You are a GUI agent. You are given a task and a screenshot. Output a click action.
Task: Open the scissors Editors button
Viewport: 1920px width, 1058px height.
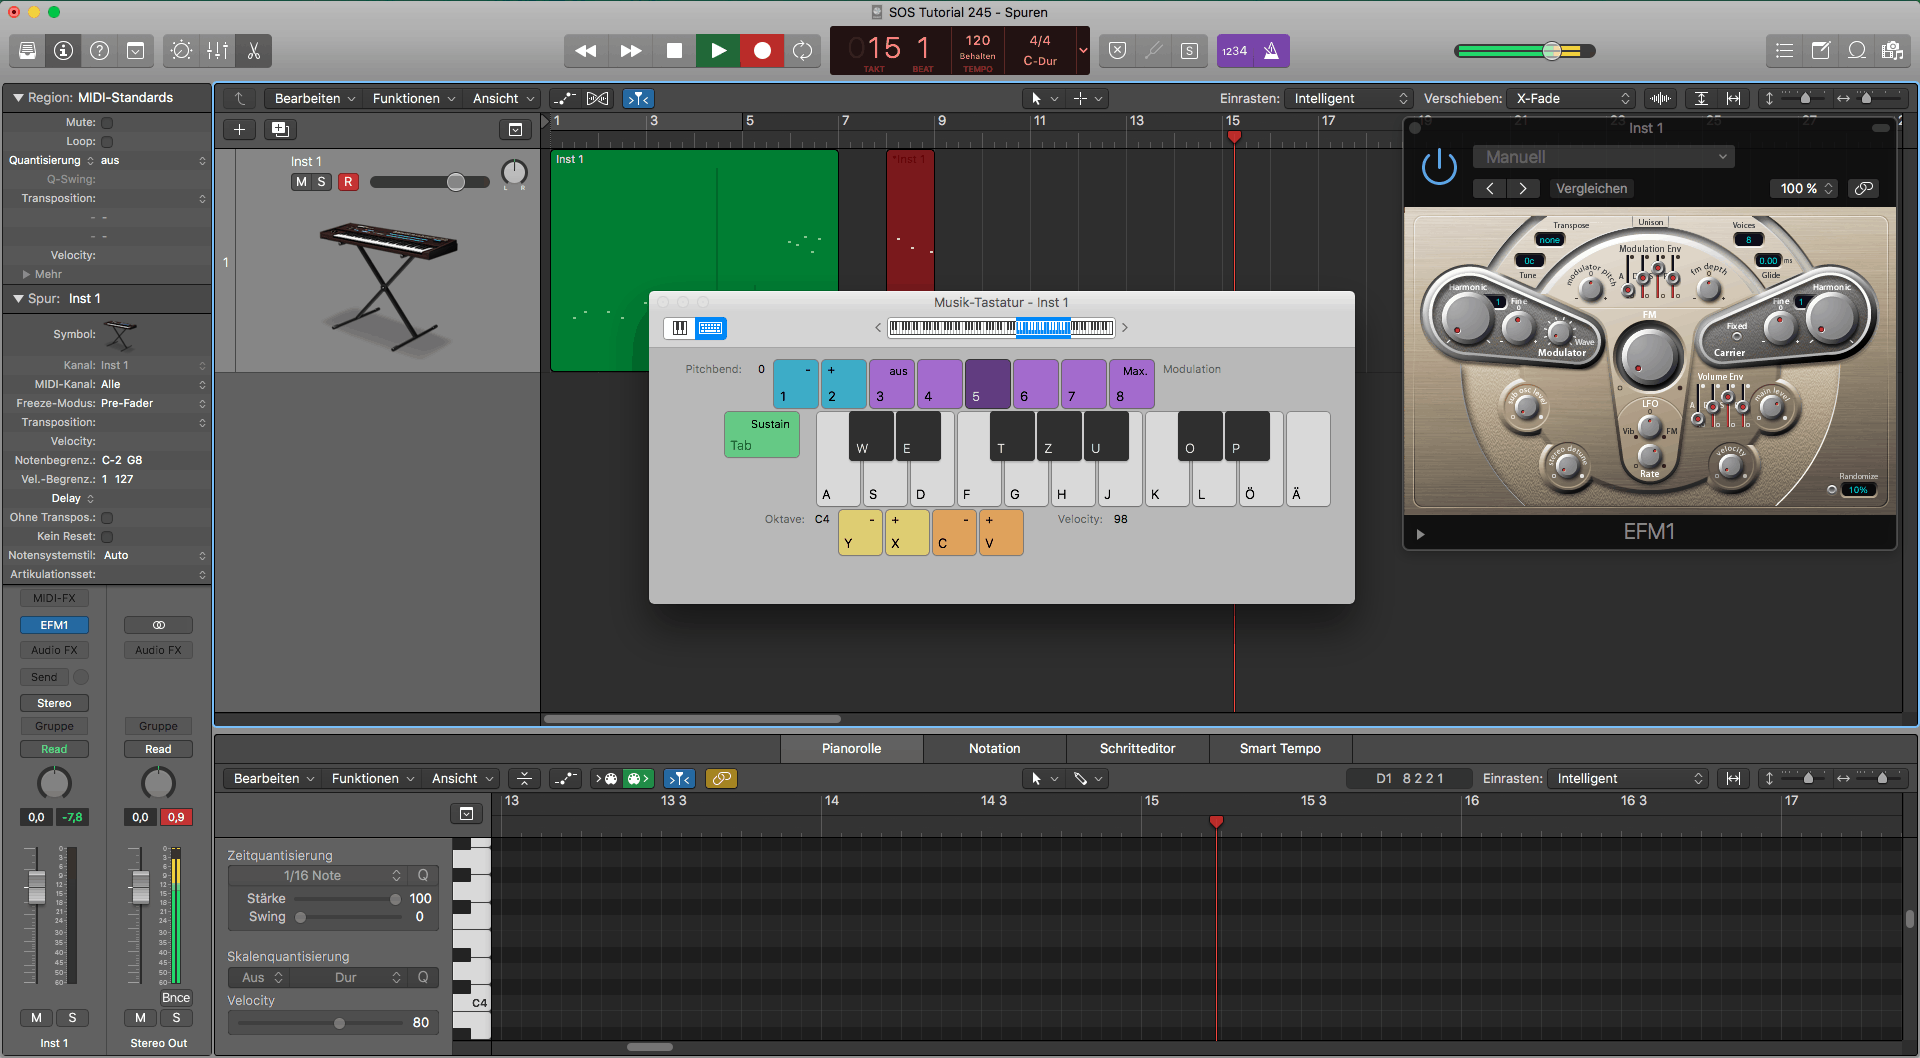254,51
